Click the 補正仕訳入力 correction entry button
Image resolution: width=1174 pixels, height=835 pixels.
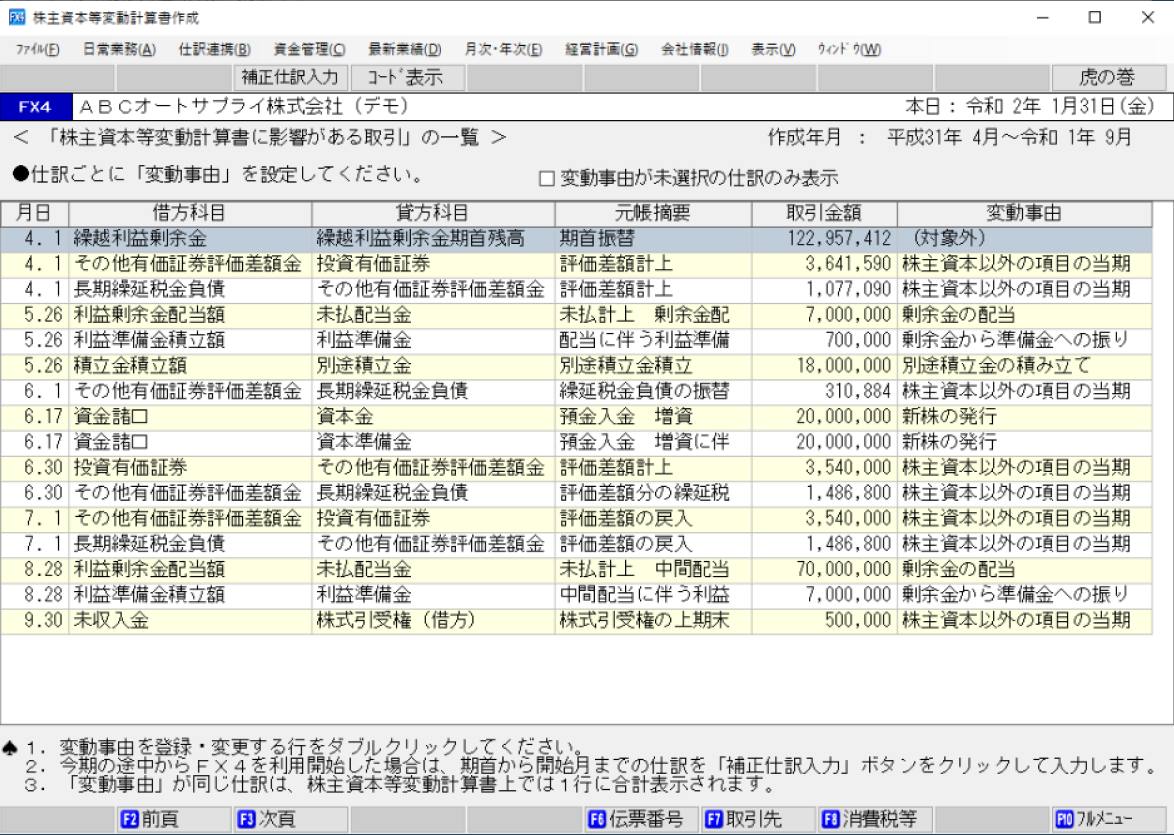pos(291,76)
